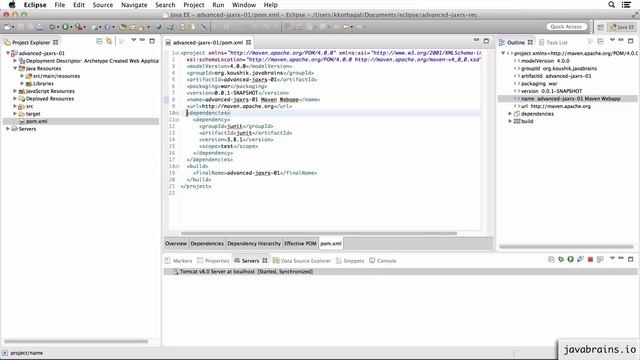Expand the target folder
Image resolution: width=640 pixels, height=360 pixels.
pyautogui.click(x=15, y=113)
